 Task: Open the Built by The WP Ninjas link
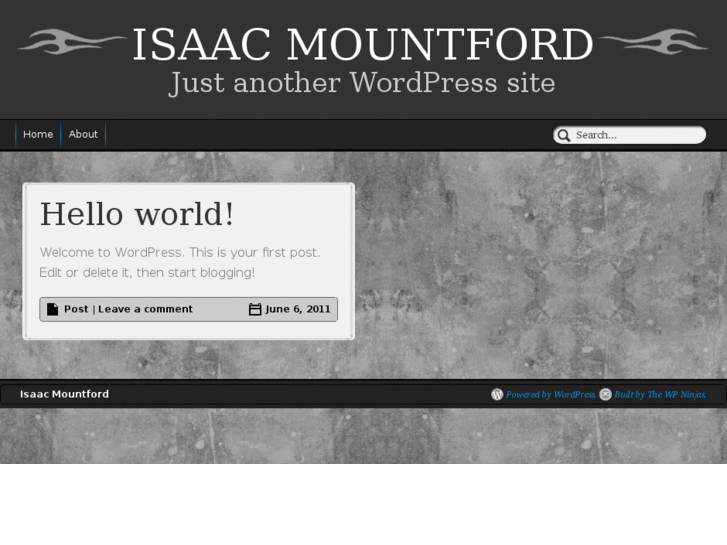(660, 394)
